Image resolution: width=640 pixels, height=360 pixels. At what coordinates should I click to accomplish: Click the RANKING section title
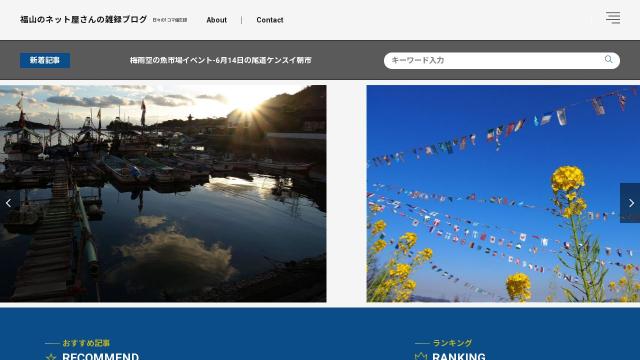[459, 356]
